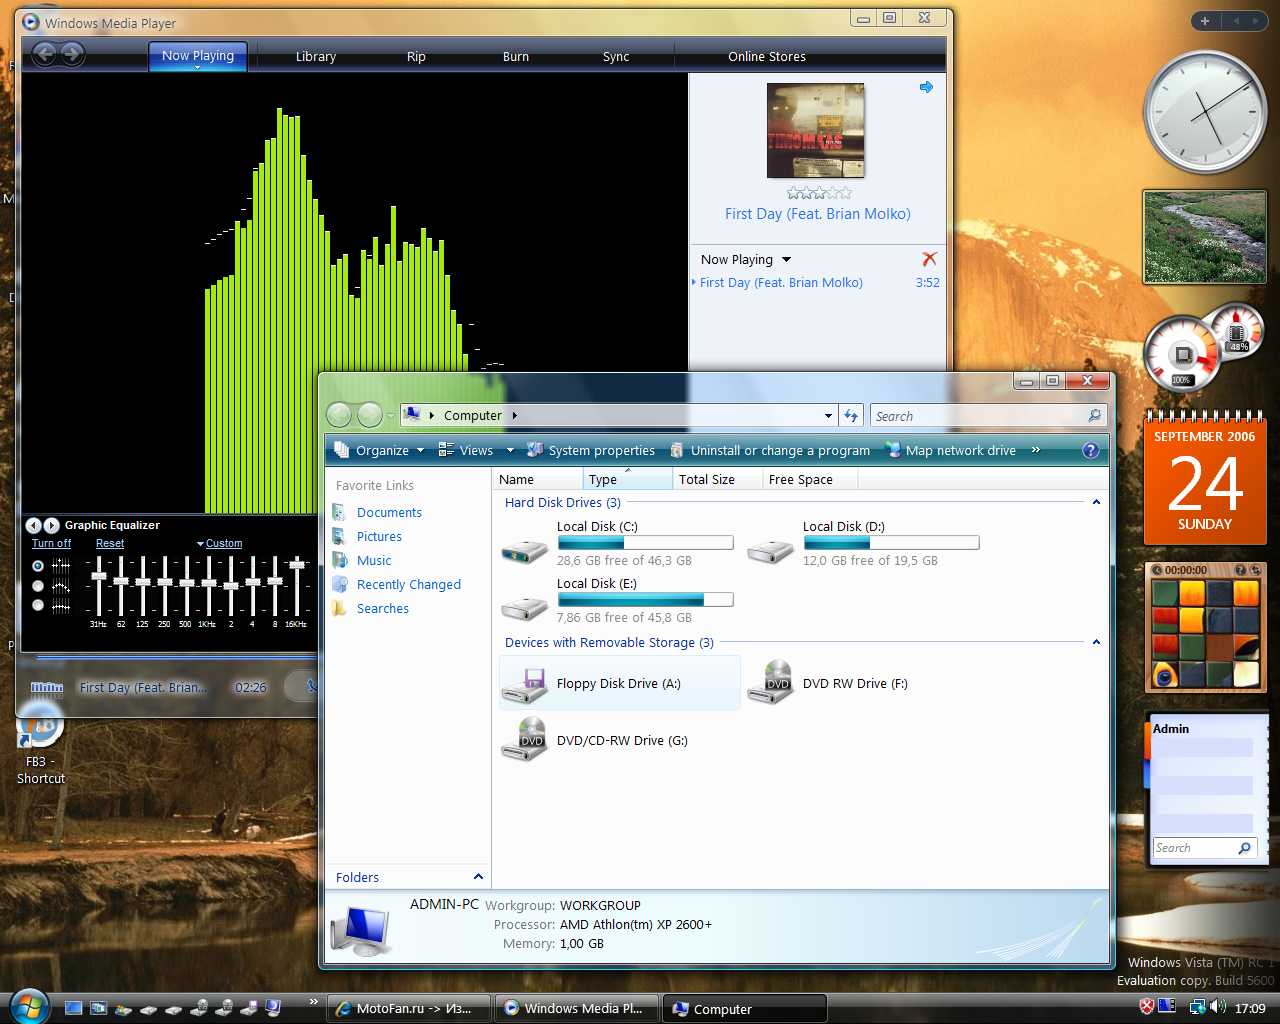Open the Sync tab
This screenshot has height=1024, width=1280.
(x=616, y=57)
